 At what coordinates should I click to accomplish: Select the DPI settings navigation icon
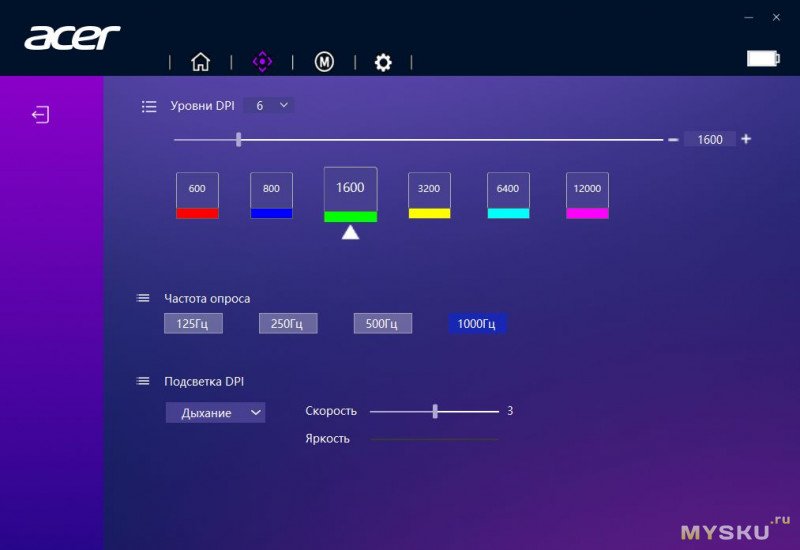click(262, 62)
